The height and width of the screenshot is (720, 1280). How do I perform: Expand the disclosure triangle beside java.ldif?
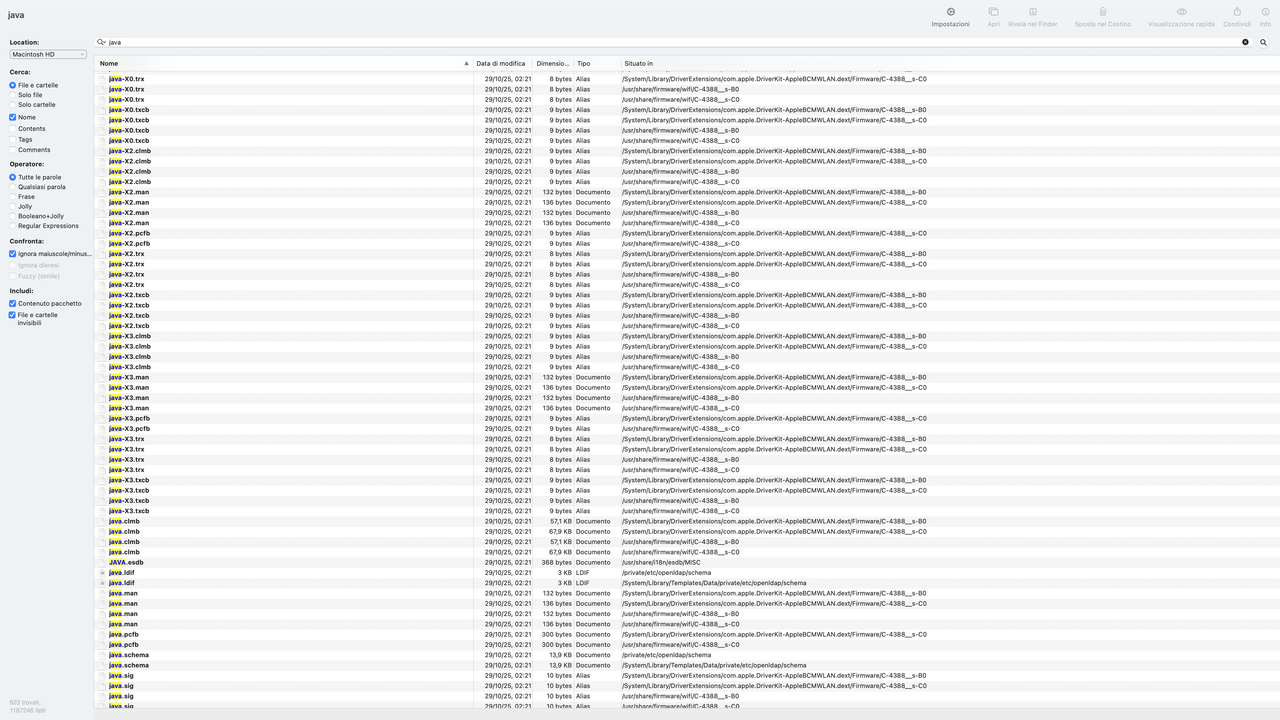click(102, 572)
